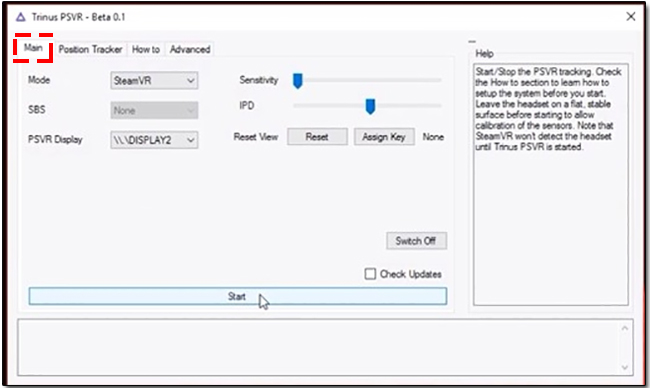Viewport: 650px width, 388px height.
Task: Click the 'Mode' label
Action: (x=39, y=80)
